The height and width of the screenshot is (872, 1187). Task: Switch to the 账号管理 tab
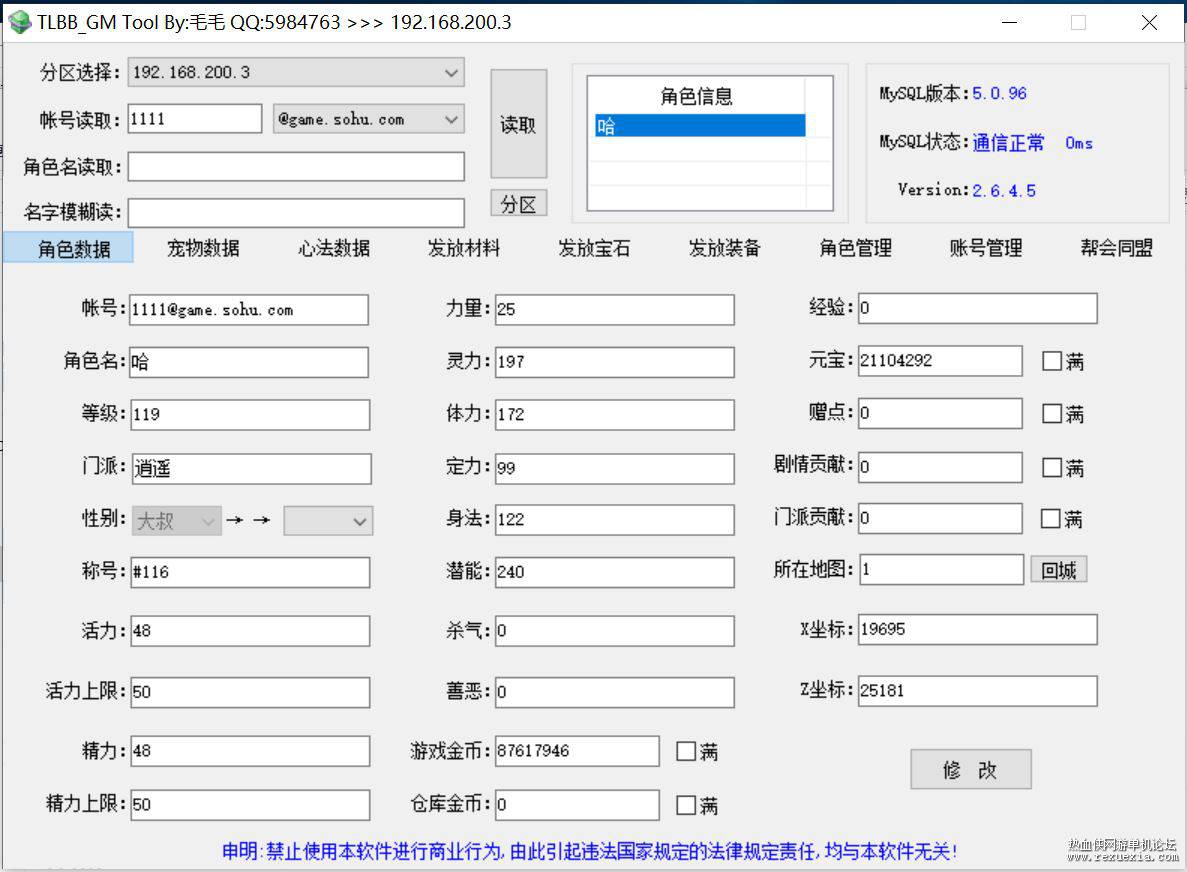point(986,248)
